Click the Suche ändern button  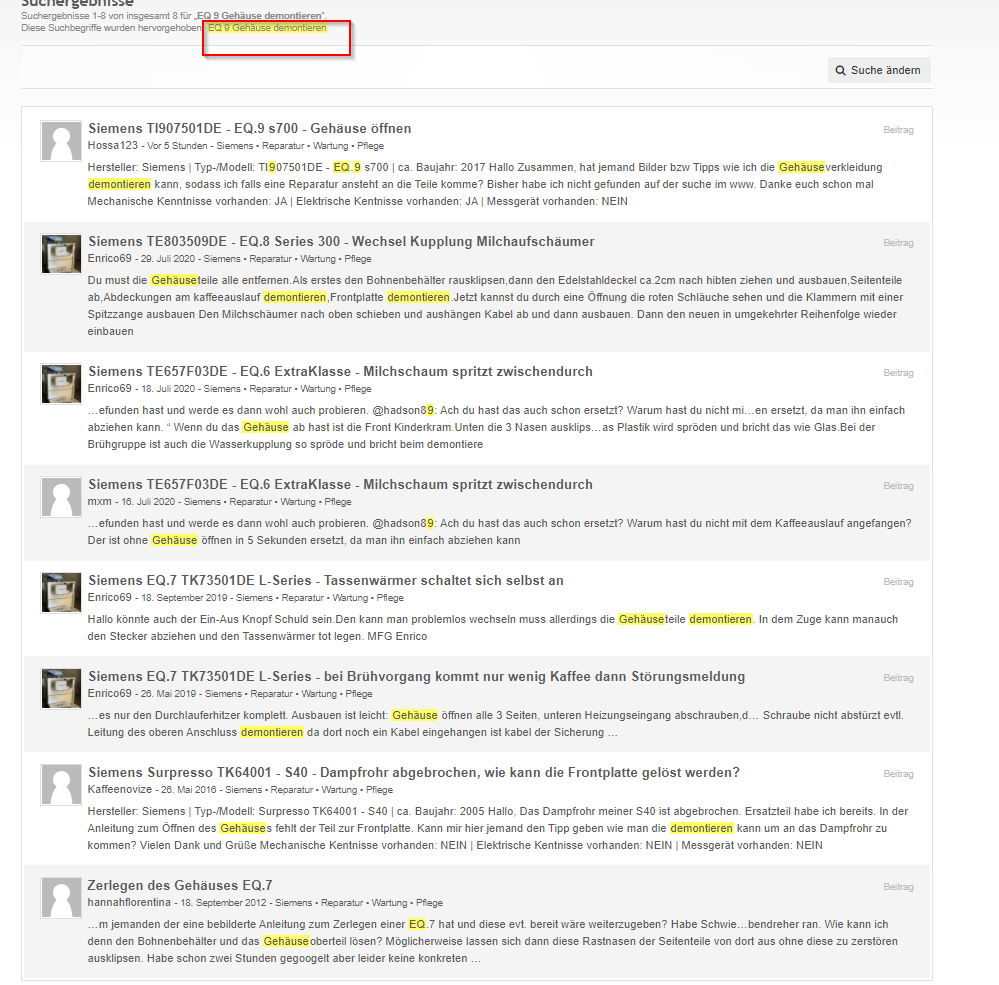[x=879, y=70]
